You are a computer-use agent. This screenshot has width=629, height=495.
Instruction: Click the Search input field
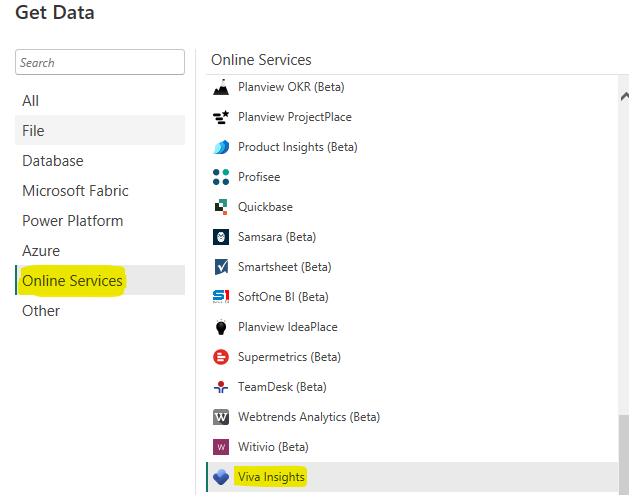click(x=100, y=62)
